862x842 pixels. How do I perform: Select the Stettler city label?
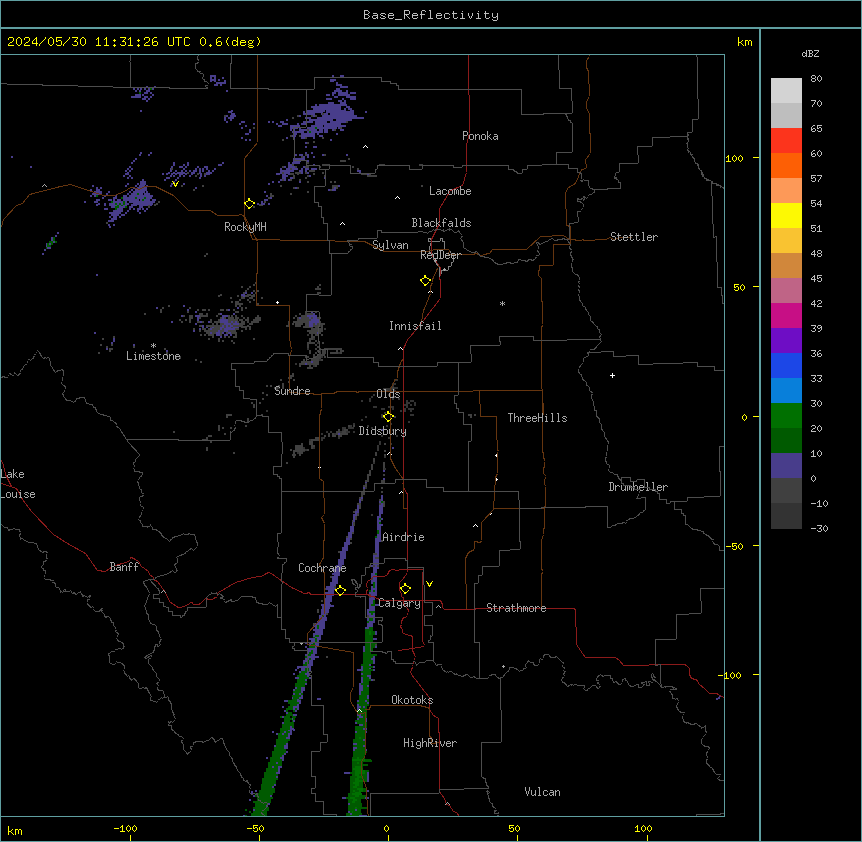634,237
